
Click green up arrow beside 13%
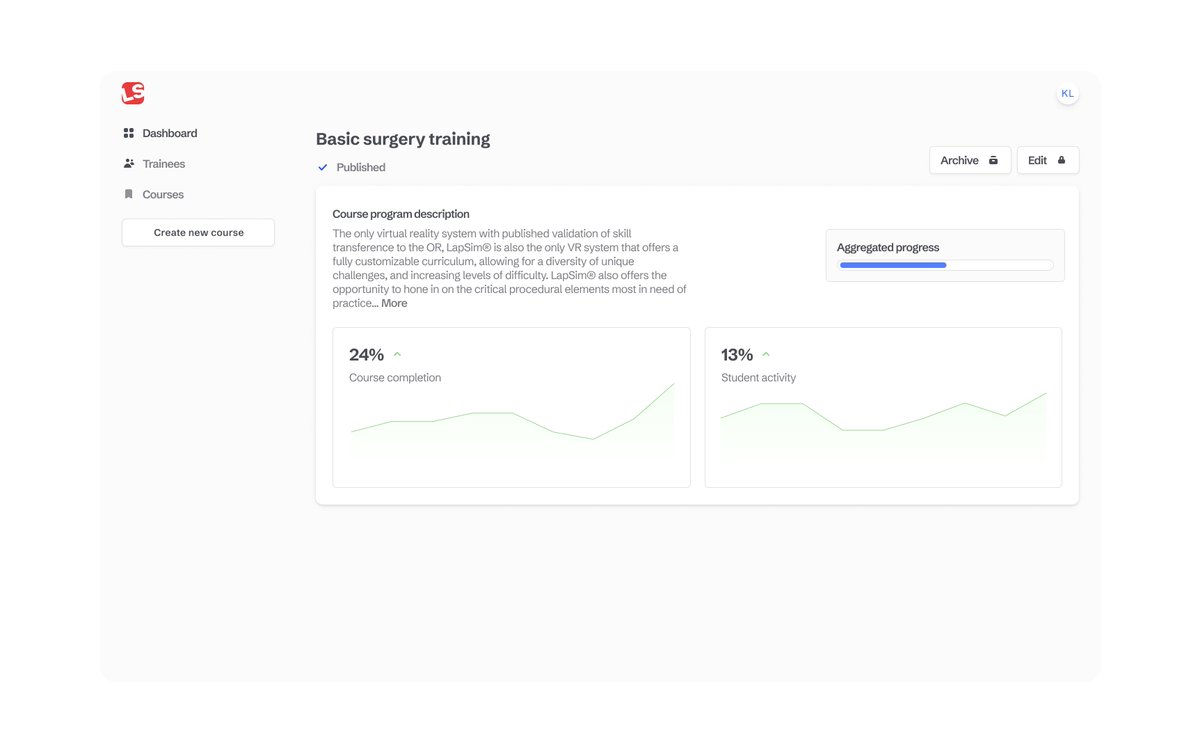pos(766,355)
